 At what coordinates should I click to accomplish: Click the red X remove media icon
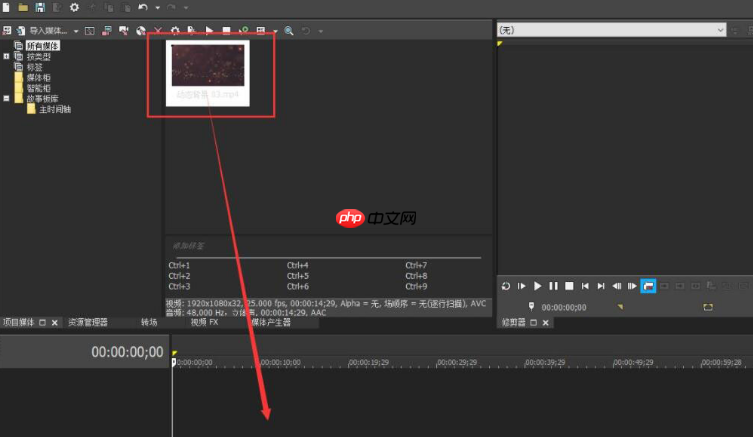(157, 31)
